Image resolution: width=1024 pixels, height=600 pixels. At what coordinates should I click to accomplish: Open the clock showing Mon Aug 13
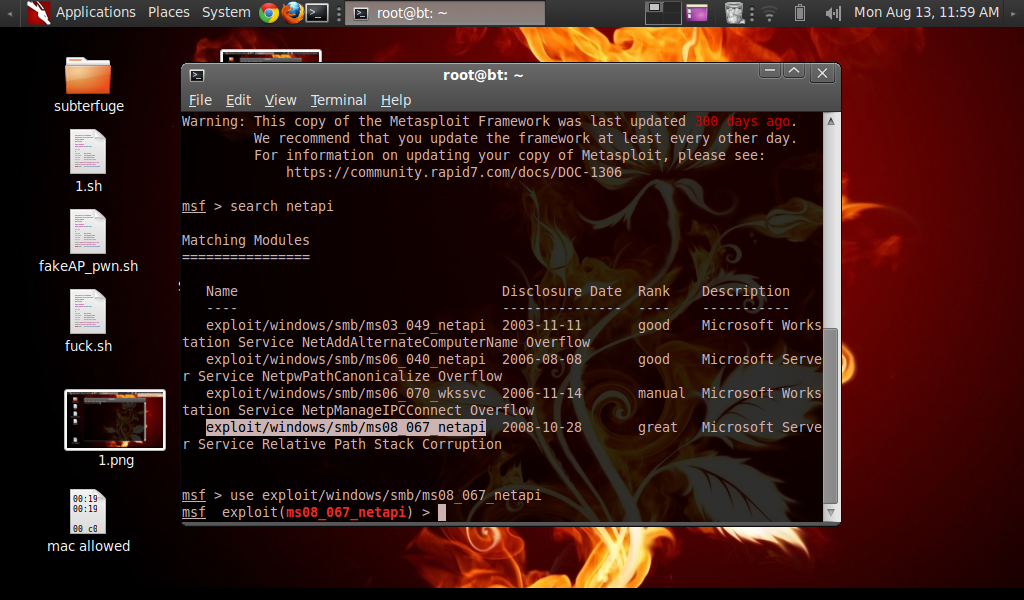click(926, 12)
